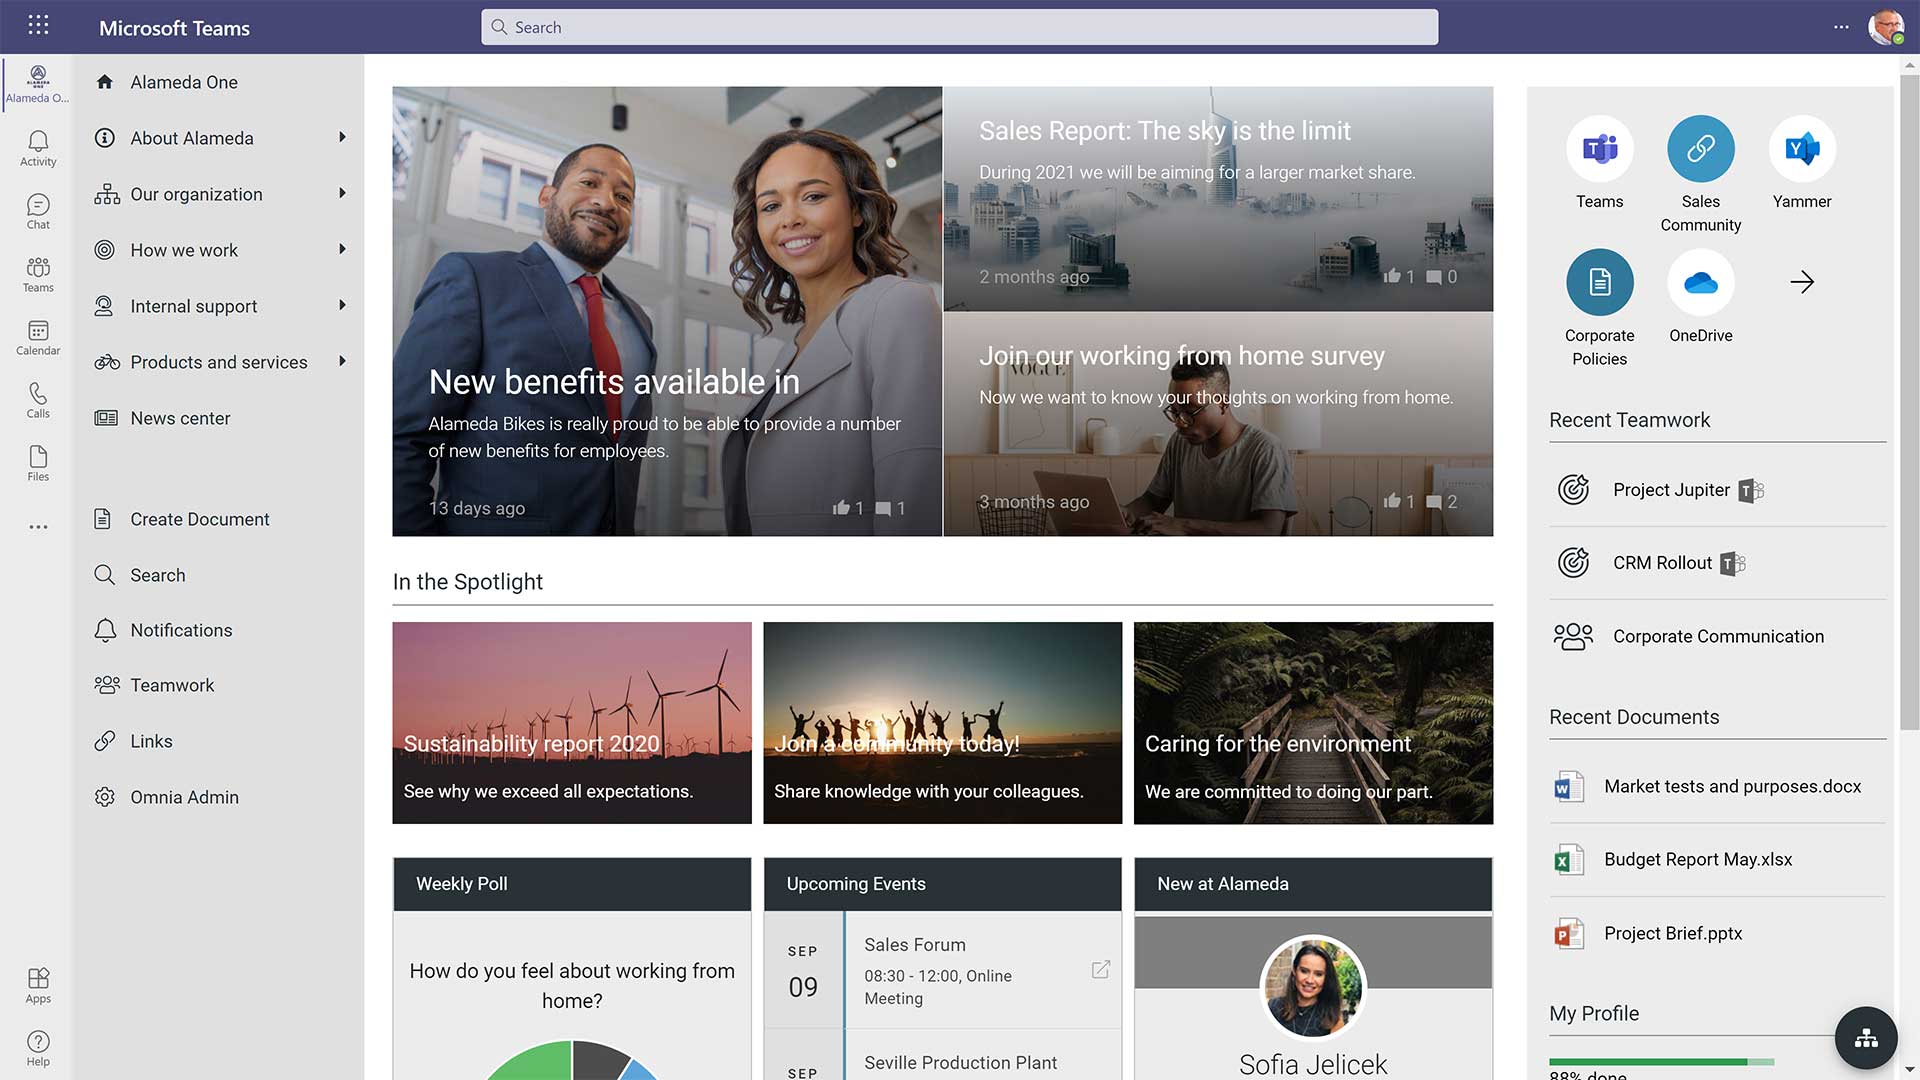This screenshot has height=1080, width=1920.
Task: Open the org chart floating button
Action: 1866,1038
